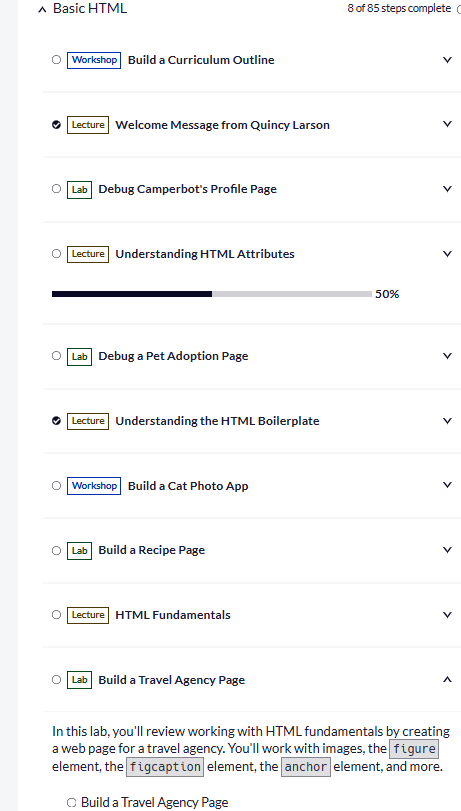Click the 50% progress bar under HTML Attributes
Viewport: 461px width, 811px height.
click(x=212, y=294)
